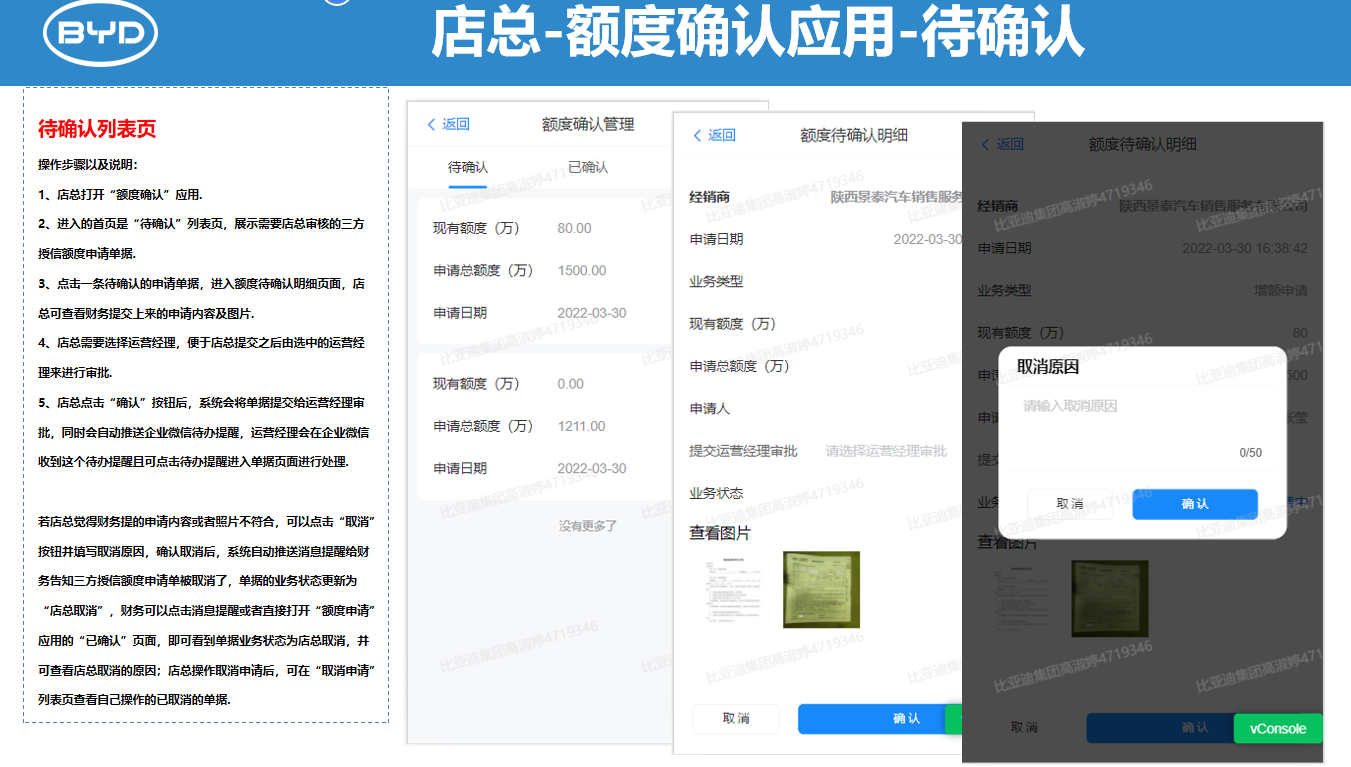Open the green photo thumbnail in middle panel

[821, 589]
